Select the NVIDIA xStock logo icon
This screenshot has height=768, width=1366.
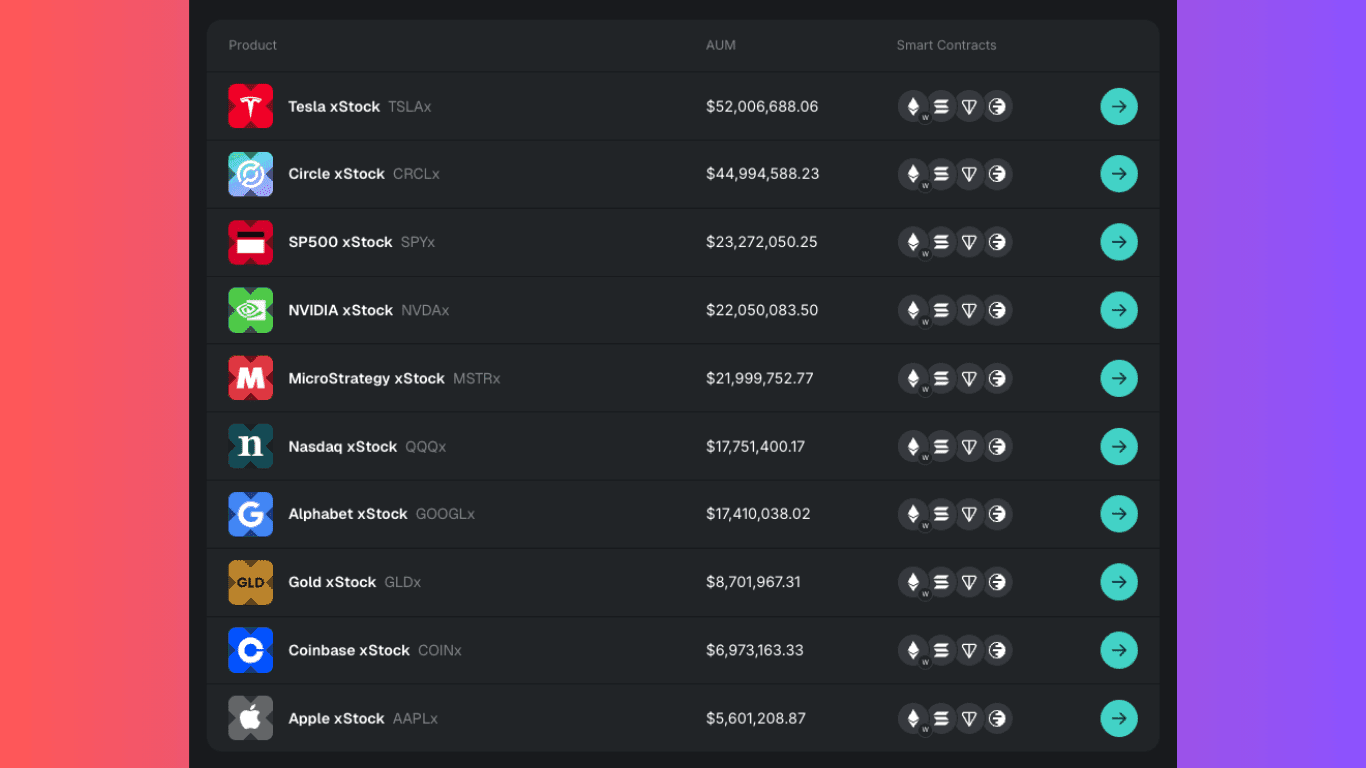point(251,310)
